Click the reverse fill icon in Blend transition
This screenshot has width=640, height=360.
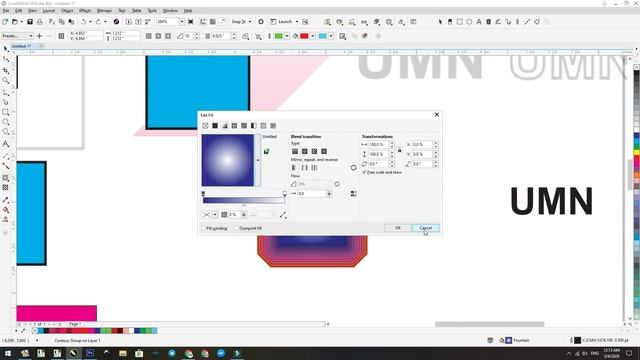point(353,168)
